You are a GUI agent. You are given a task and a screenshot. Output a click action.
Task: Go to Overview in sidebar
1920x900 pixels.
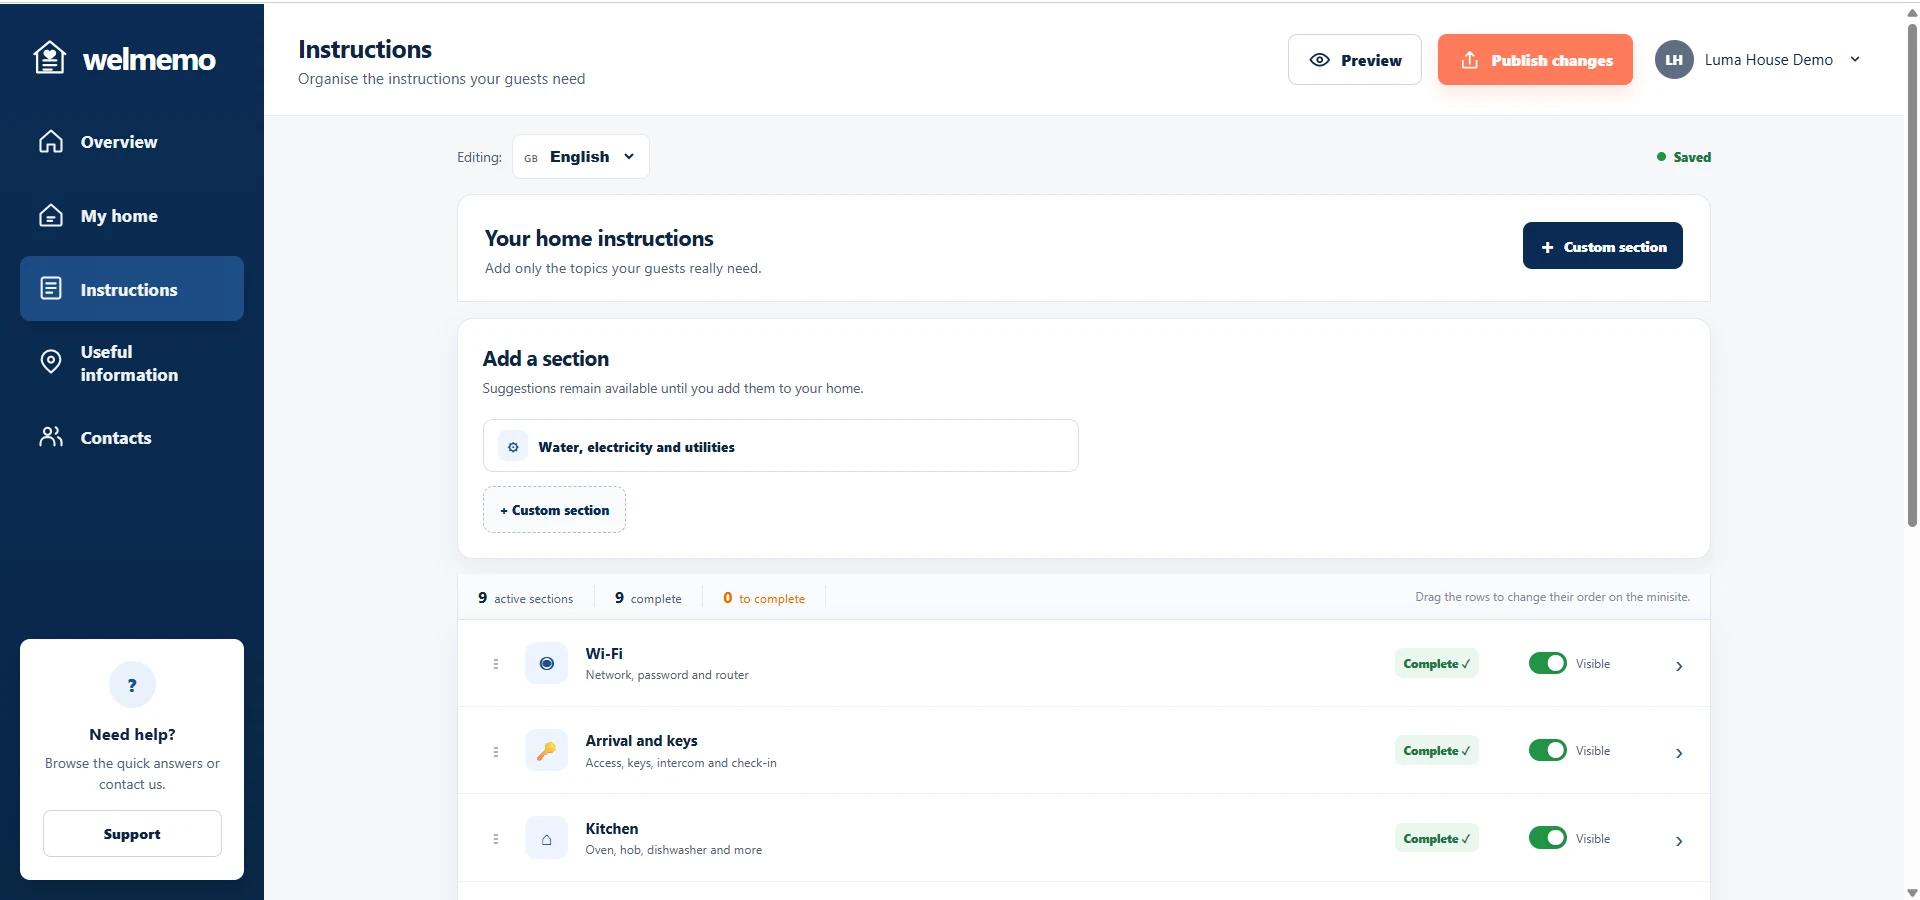pos(132,142)
